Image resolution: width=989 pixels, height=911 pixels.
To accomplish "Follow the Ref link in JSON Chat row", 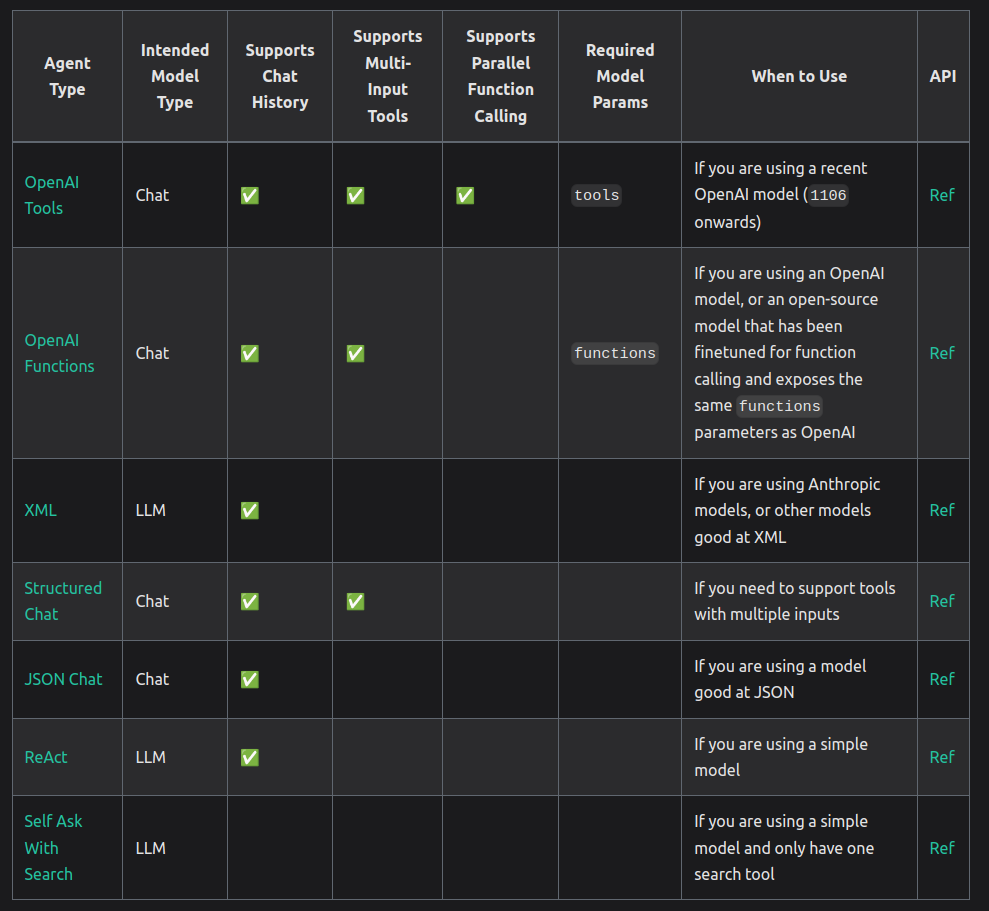I will pos(942,679).
